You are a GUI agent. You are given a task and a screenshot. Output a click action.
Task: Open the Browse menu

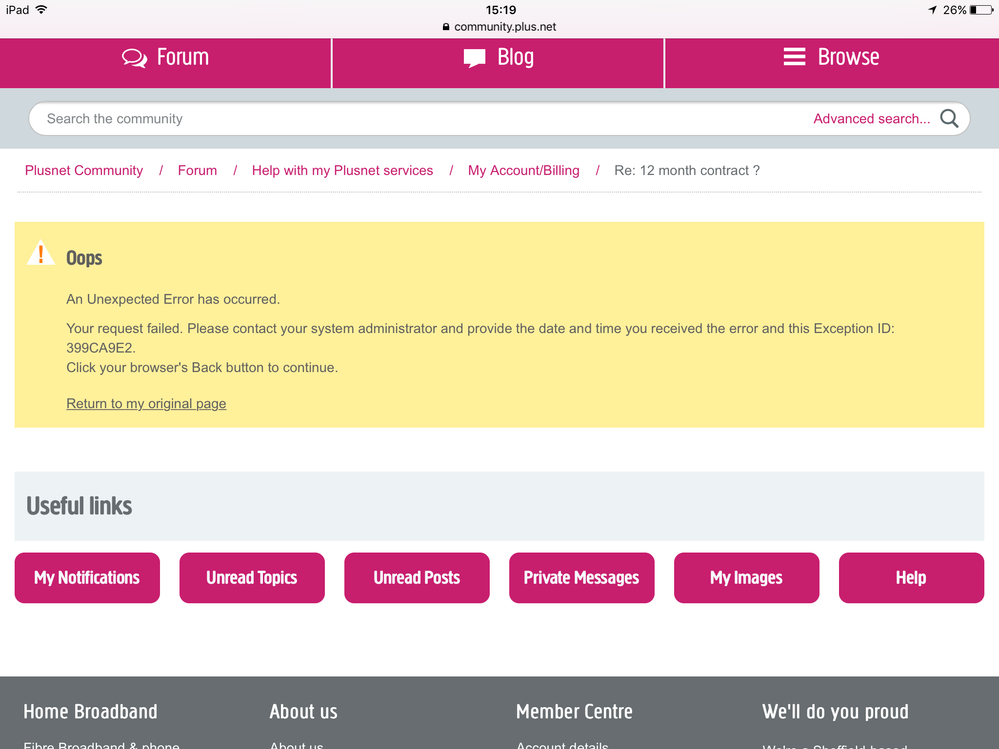(x=831, y=58)
